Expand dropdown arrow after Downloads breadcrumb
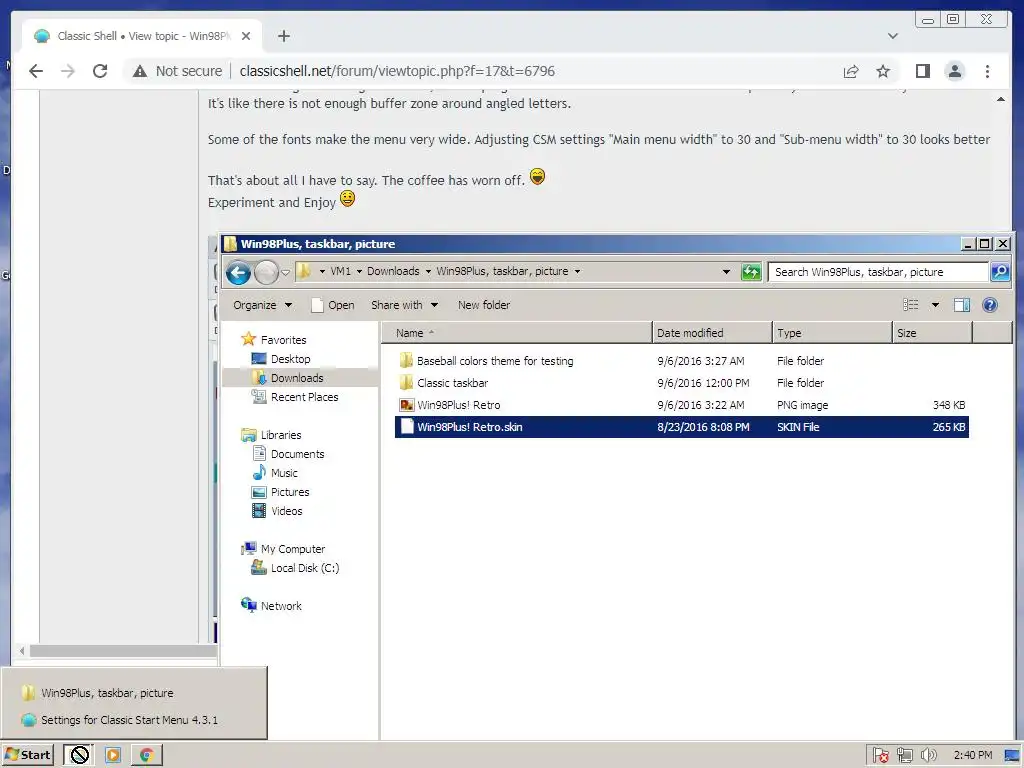Screen dimensions: 1024x768 (x=428, y=272)
